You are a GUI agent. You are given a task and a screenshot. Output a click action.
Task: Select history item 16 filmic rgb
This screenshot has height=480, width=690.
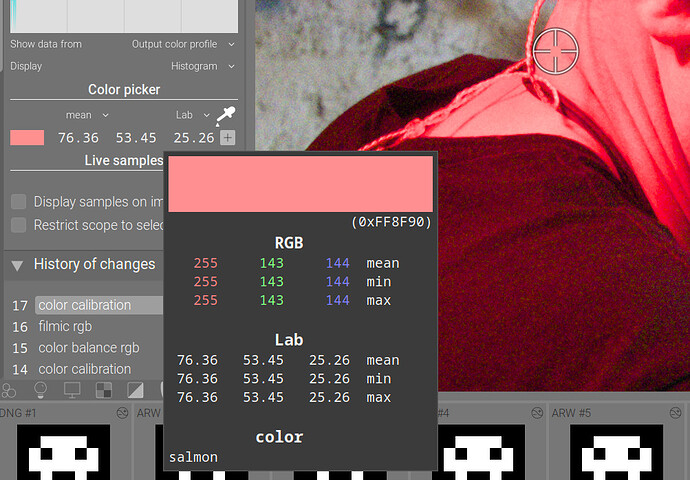click(x=65, y=326)
